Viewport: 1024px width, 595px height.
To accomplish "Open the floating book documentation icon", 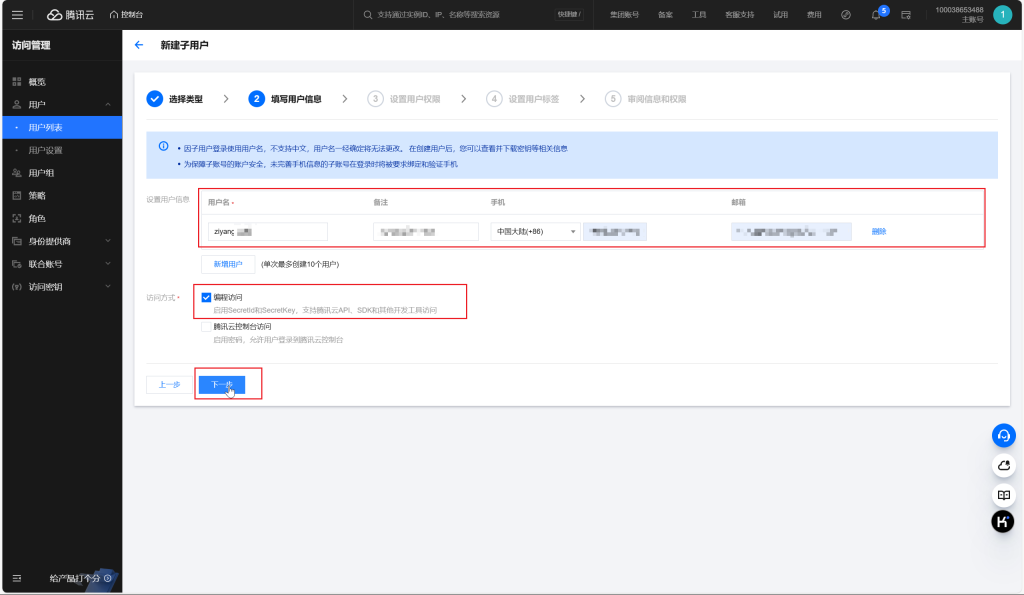I will [1003, 494].
